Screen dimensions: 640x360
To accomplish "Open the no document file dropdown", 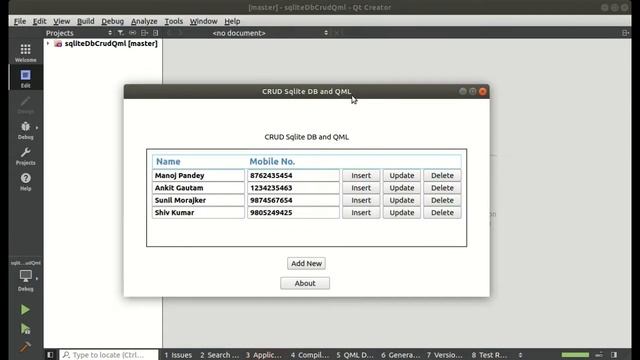I will pyautogui.click(x=269, y=33).
